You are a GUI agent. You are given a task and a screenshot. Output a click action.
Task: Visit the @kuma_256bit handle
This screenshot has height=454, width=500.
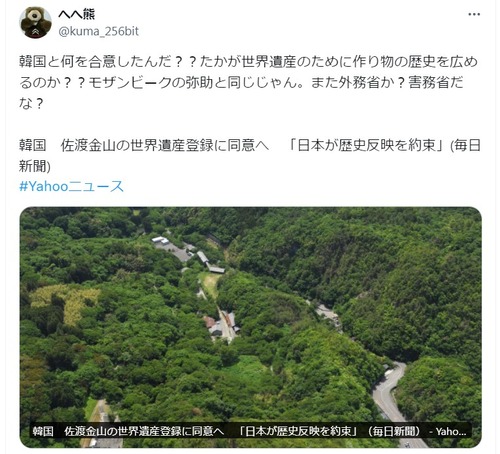98,31
